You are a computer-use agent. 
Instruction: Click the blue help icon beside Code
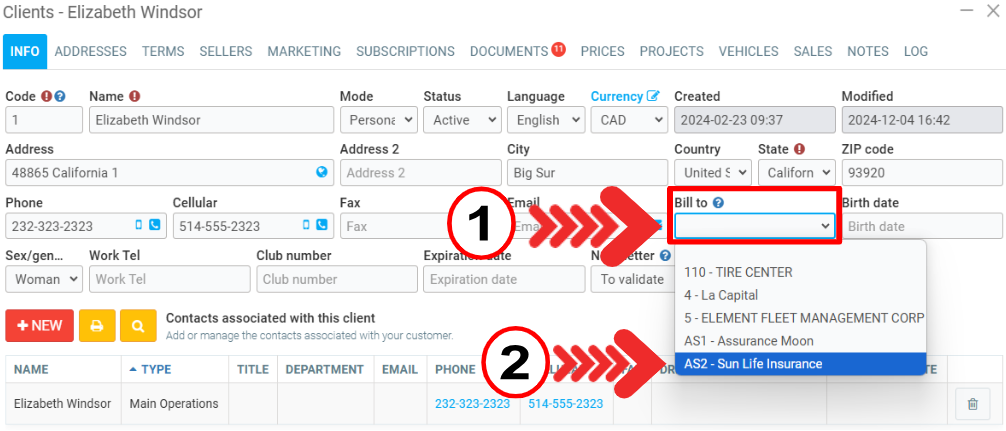(x=60, y=97)
